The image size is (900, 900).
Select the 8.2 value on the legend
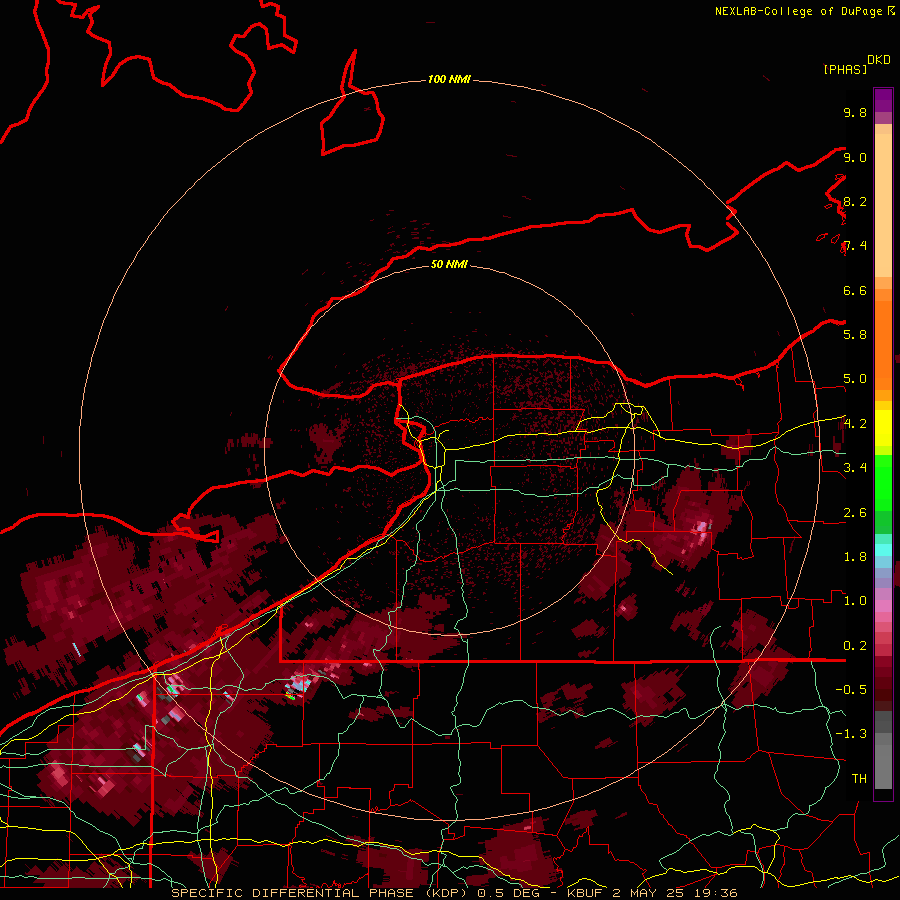click(x=855, y=201)
